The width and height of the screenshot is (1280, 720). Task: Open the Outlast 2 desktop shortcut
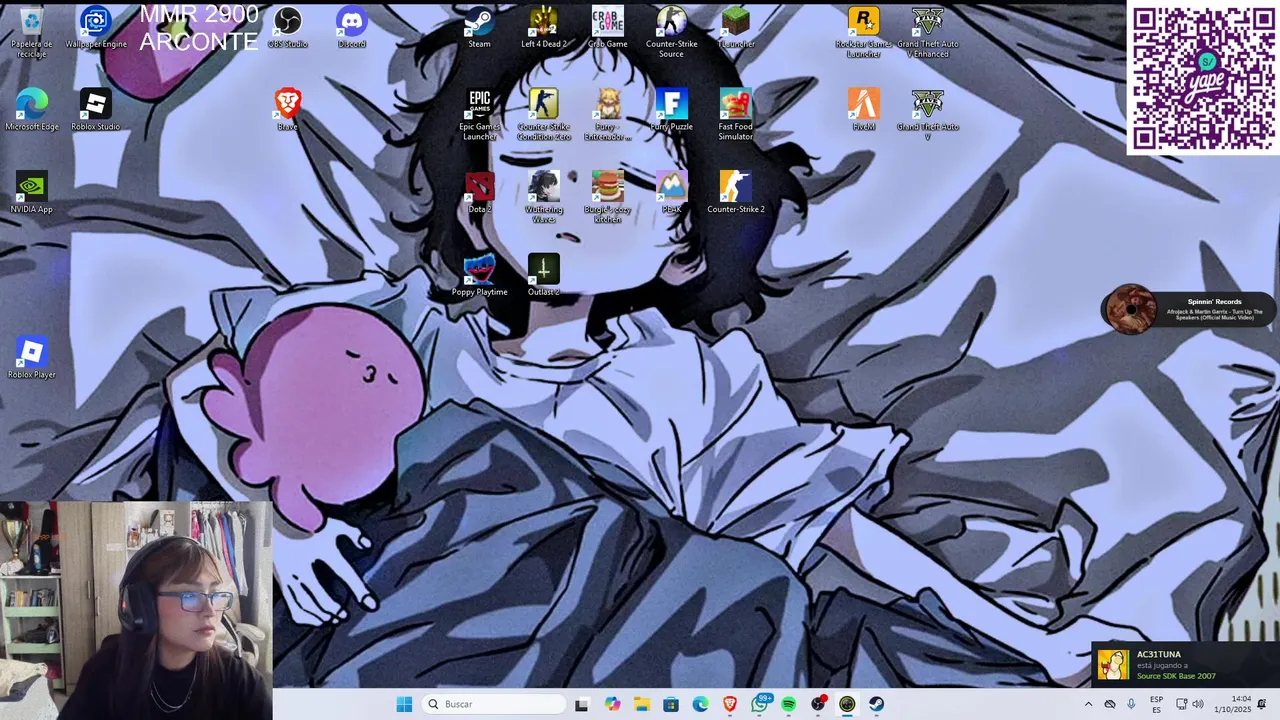click(544, 275)
